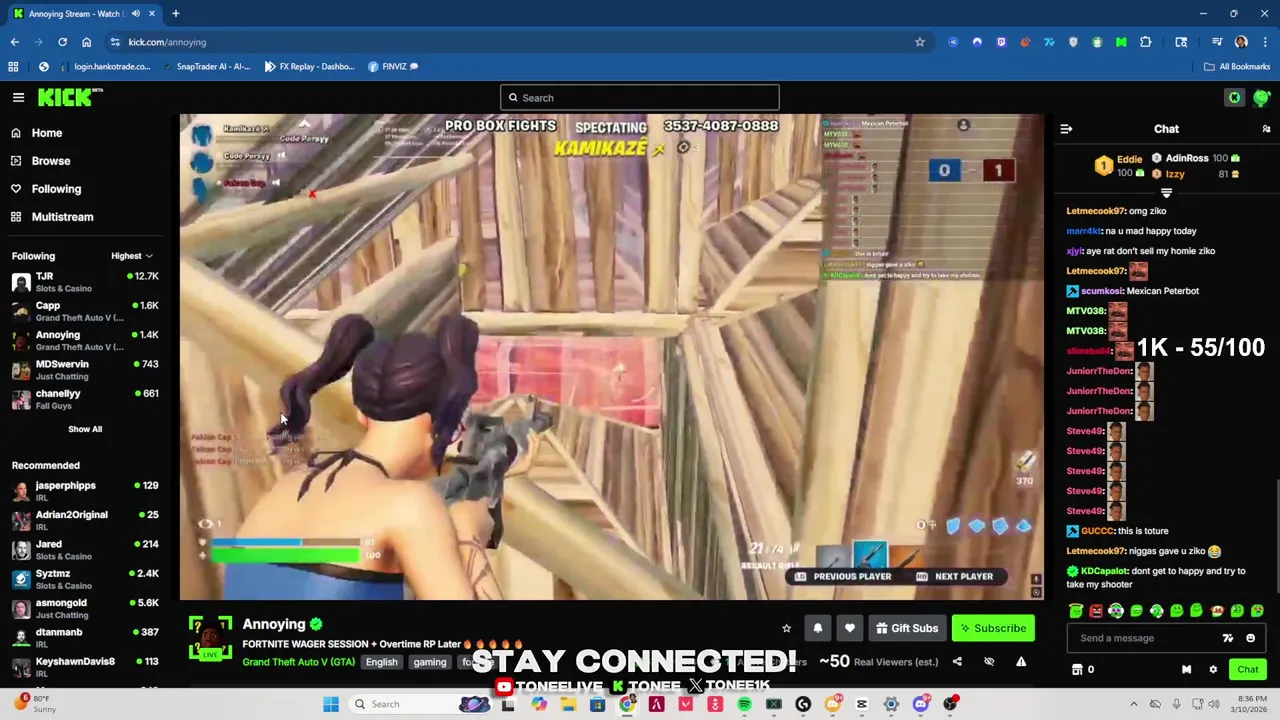Open a new Chrome tab
1280x720 pixels.
(x=175, y=14)
